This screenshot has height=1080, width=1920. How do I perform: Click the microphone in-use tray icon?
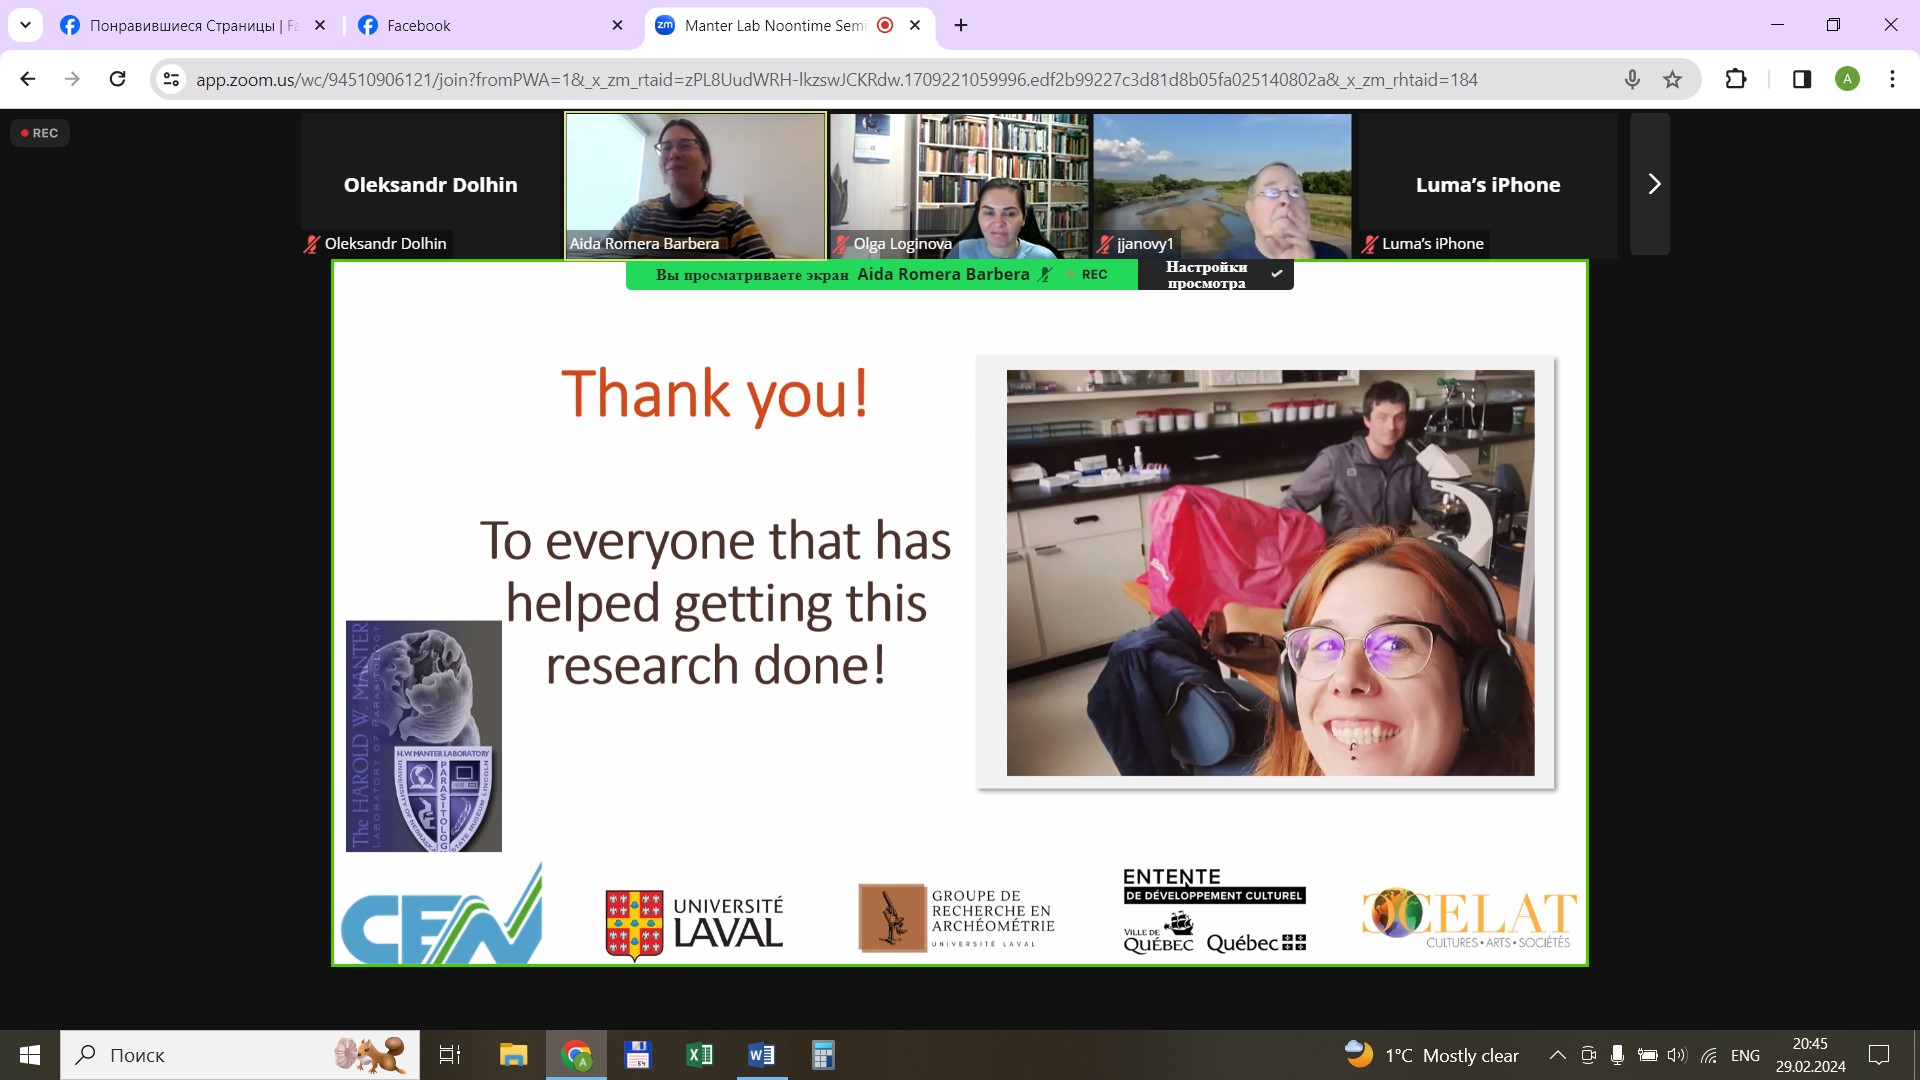pos(1617,1055)
